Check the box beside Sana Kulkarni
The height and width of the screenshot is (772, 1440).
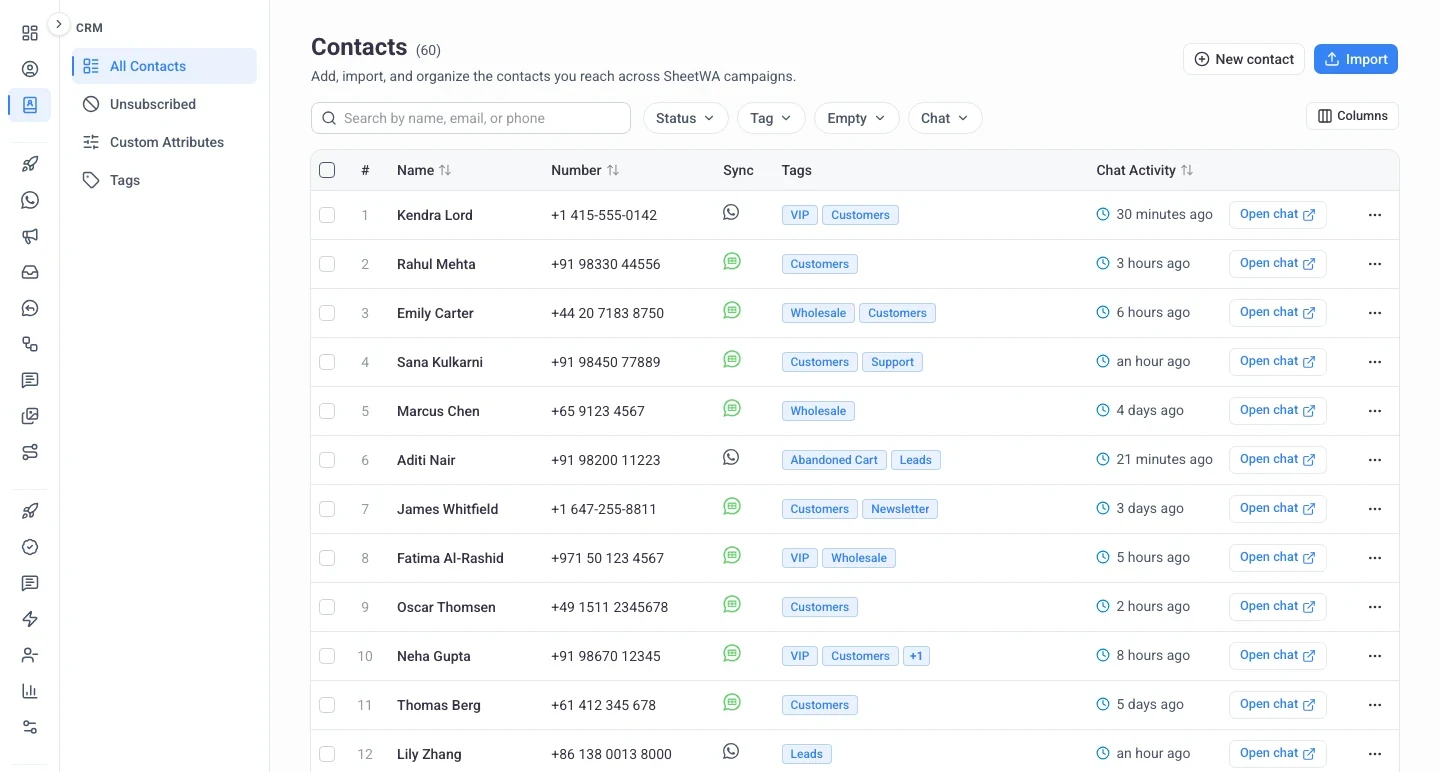327,362
